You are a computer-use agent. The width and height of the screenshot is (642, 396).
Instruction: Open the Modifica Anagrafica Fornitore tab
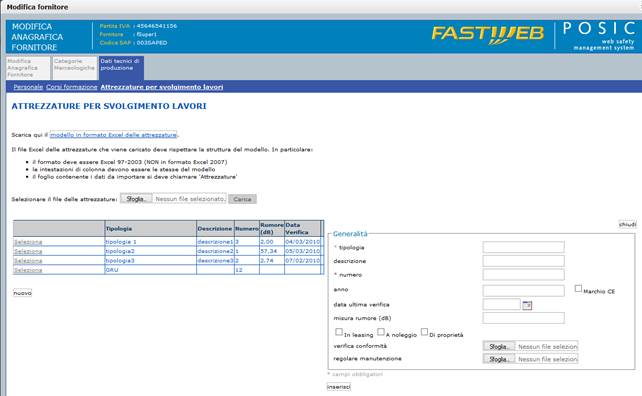click(28, 68)
